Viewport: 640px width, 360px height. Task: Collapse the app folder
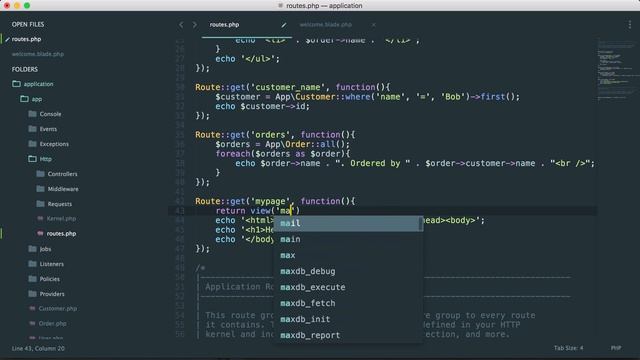pyautogui.click(x=37, y=99)
